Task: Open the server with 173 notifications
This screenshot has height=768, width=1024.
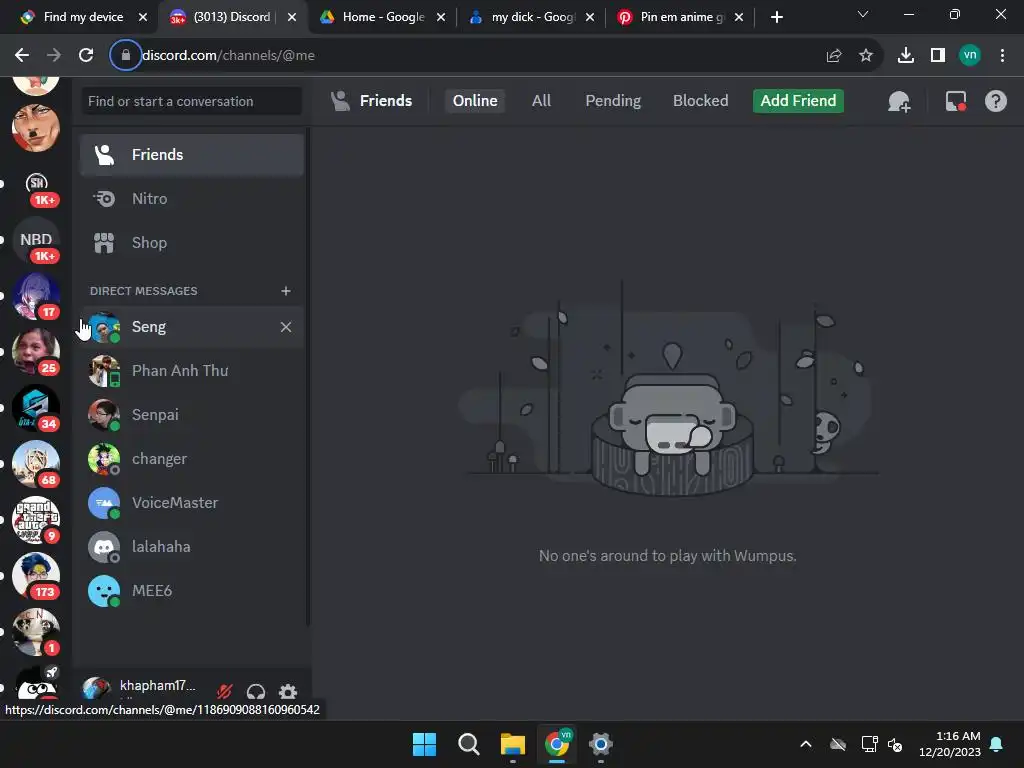Action: [x=36, y=577]
